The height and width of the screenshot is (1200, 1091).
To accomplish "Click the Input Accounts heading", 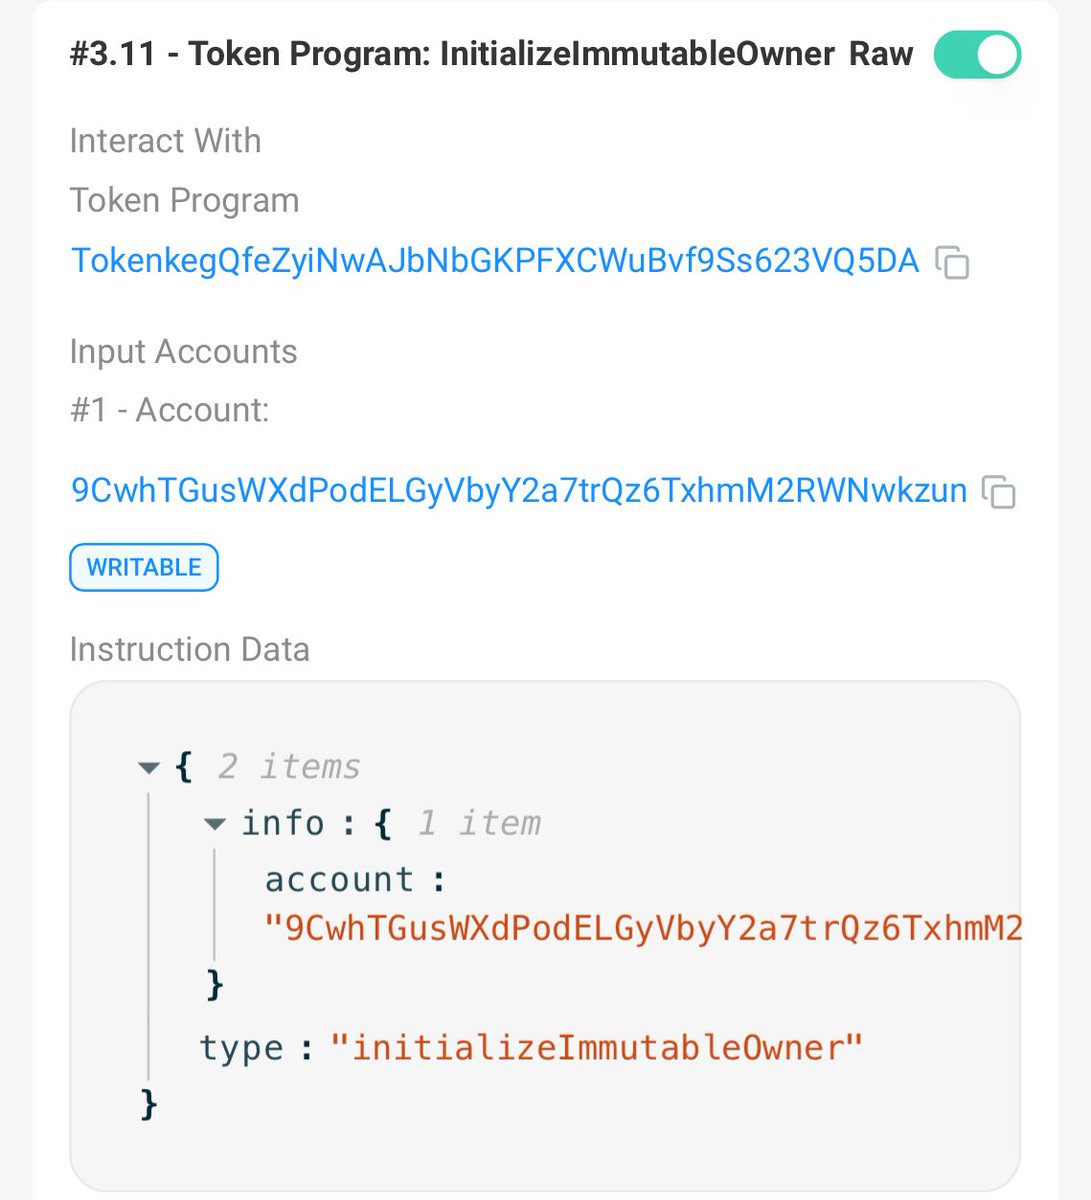I will point(183,352).
